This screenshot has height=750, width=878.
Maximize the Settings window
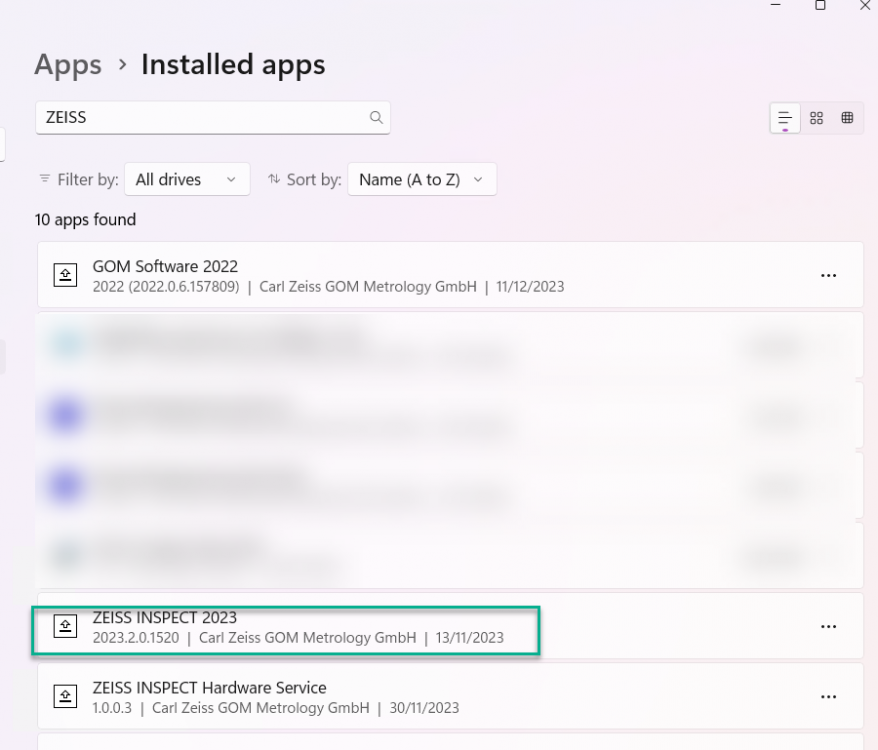(820, 5)
